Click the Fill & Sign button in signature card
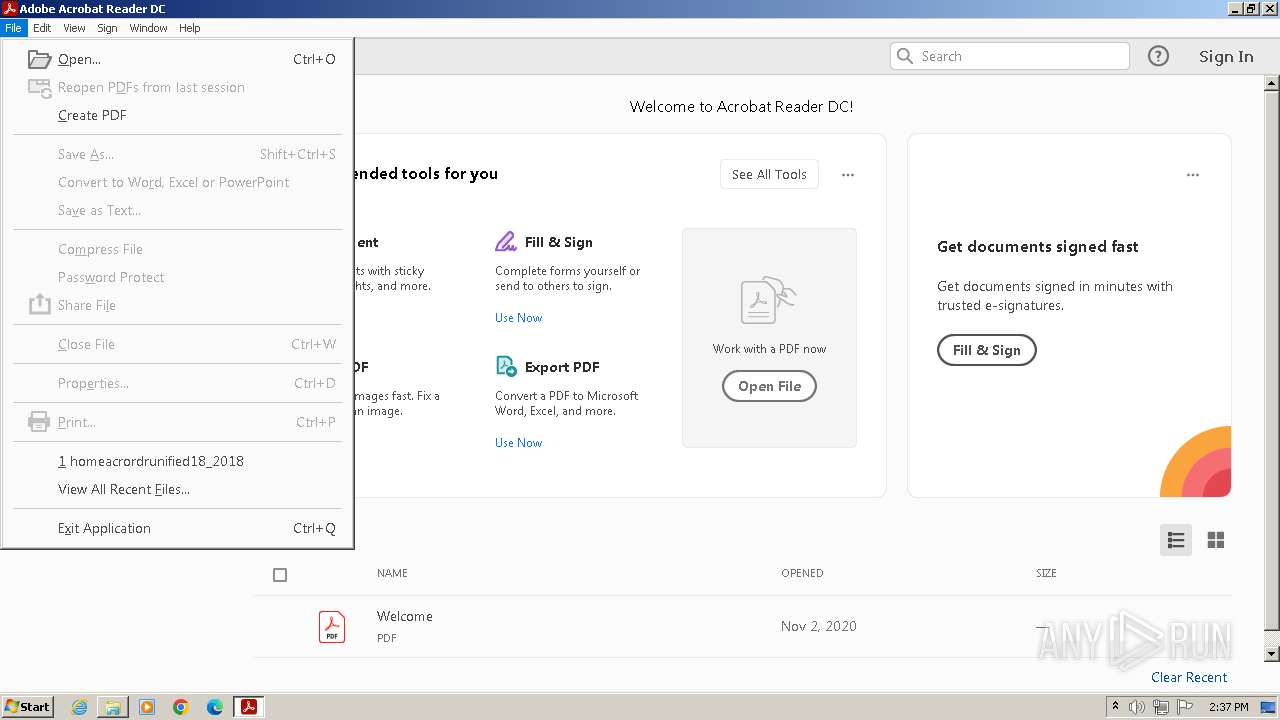 986,350
